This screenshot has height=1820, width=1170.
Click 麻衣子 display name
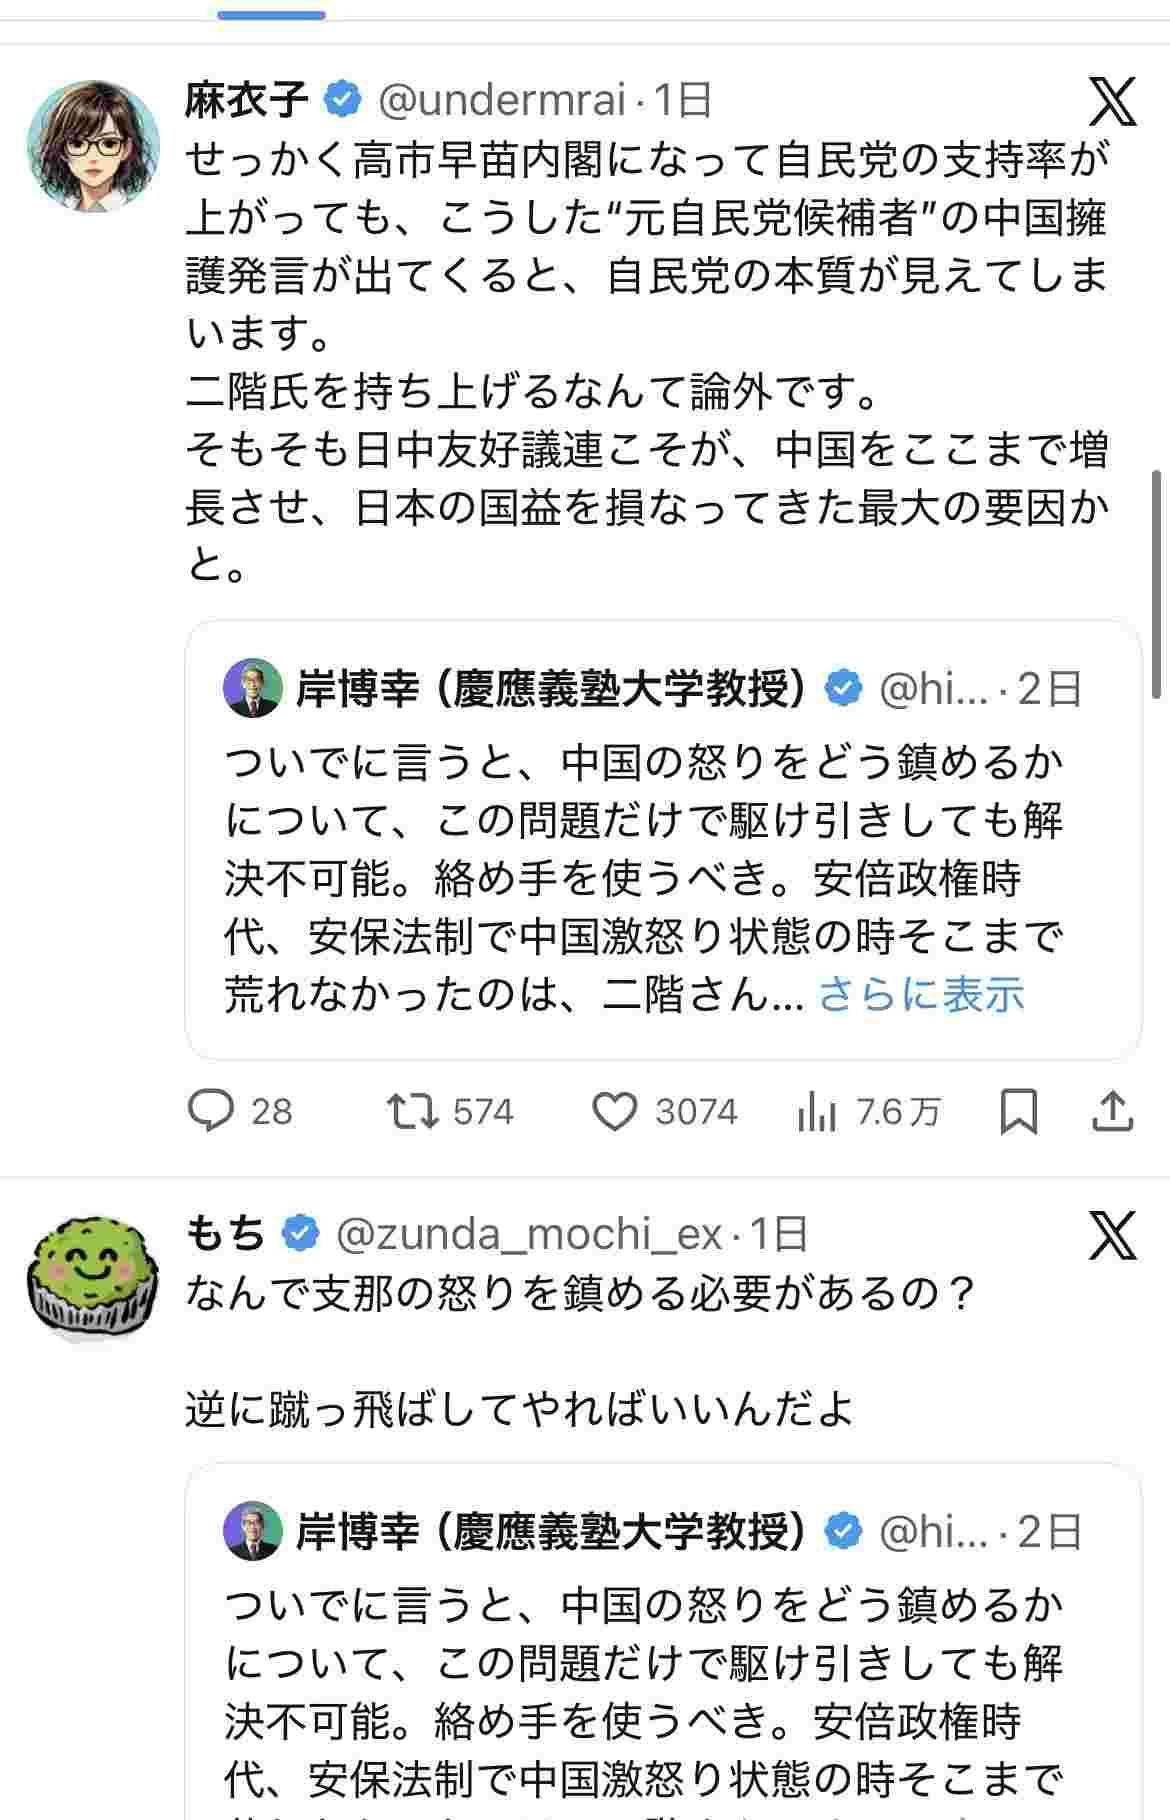point(246,100)
